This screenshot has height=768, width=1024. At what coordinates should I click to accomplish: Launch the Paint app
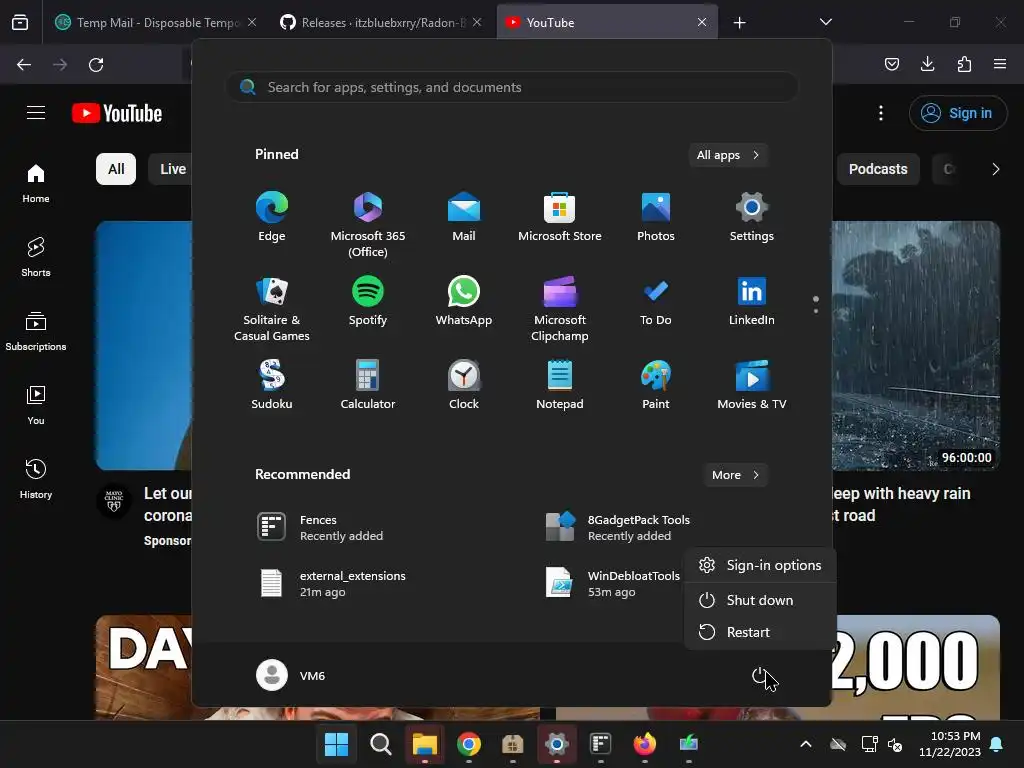(656, 384)
